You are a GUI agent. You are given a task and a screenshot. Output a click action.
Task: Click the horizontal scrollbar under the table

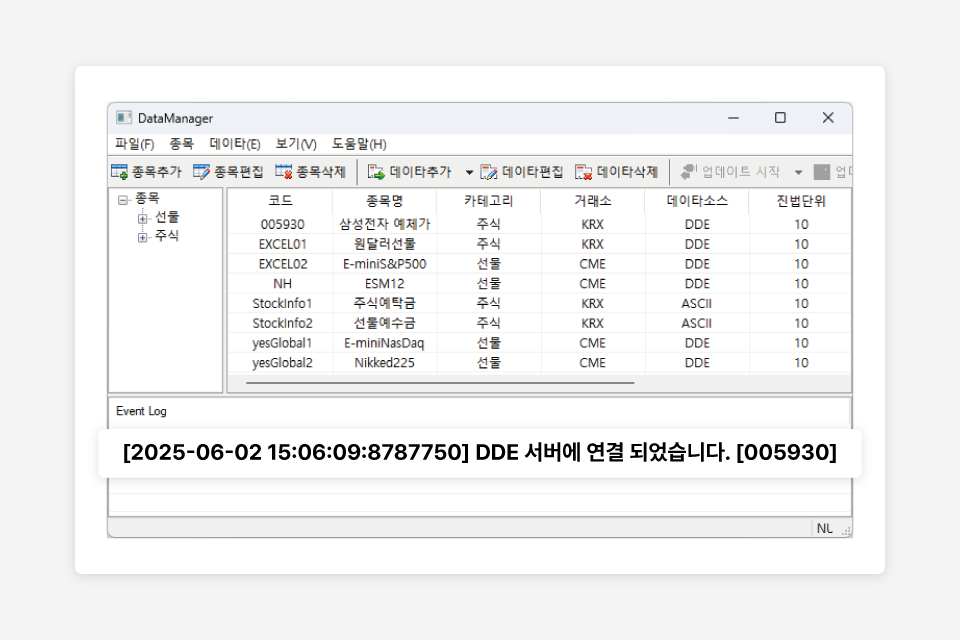tap(440, 382)
